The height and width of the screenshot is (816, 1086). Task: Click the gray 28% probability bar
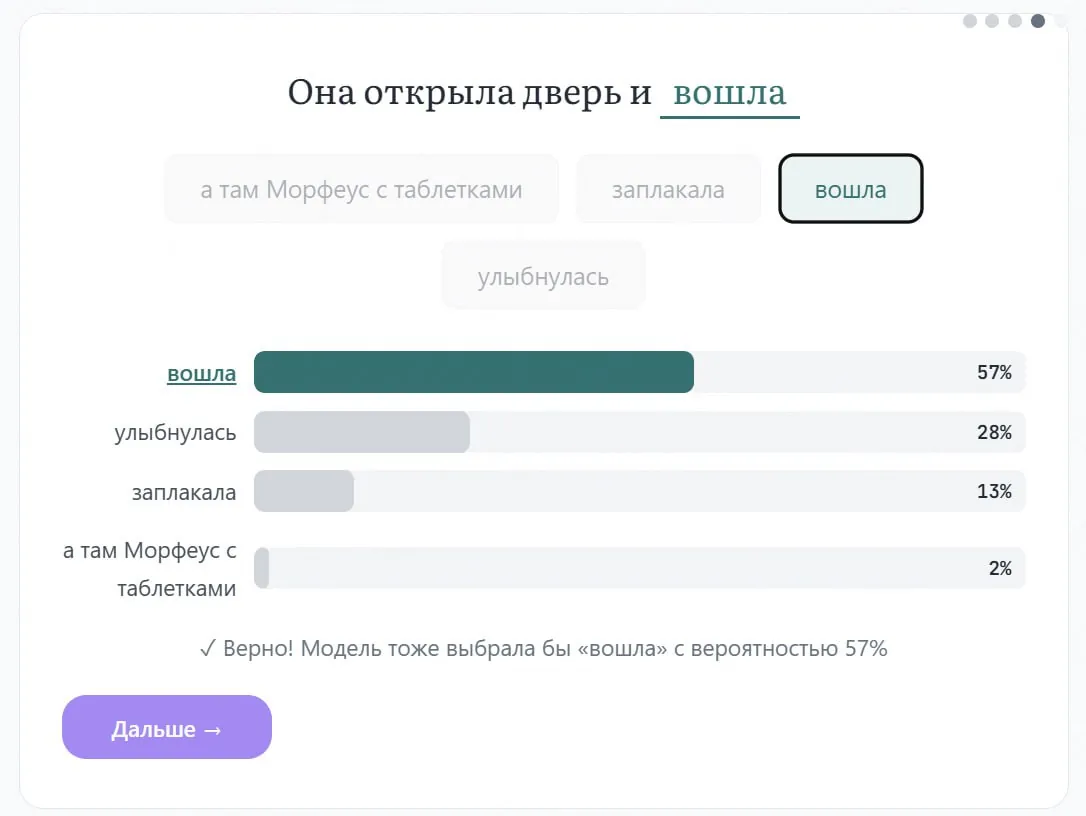[x=361, y=432]
